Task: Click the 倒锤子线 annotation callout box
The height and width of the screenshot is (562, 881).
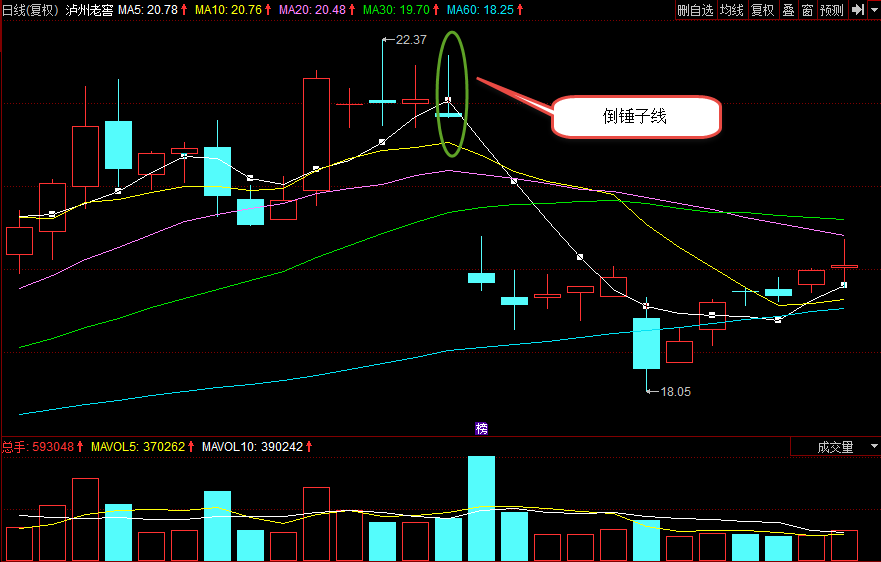Action: point(636,117)
